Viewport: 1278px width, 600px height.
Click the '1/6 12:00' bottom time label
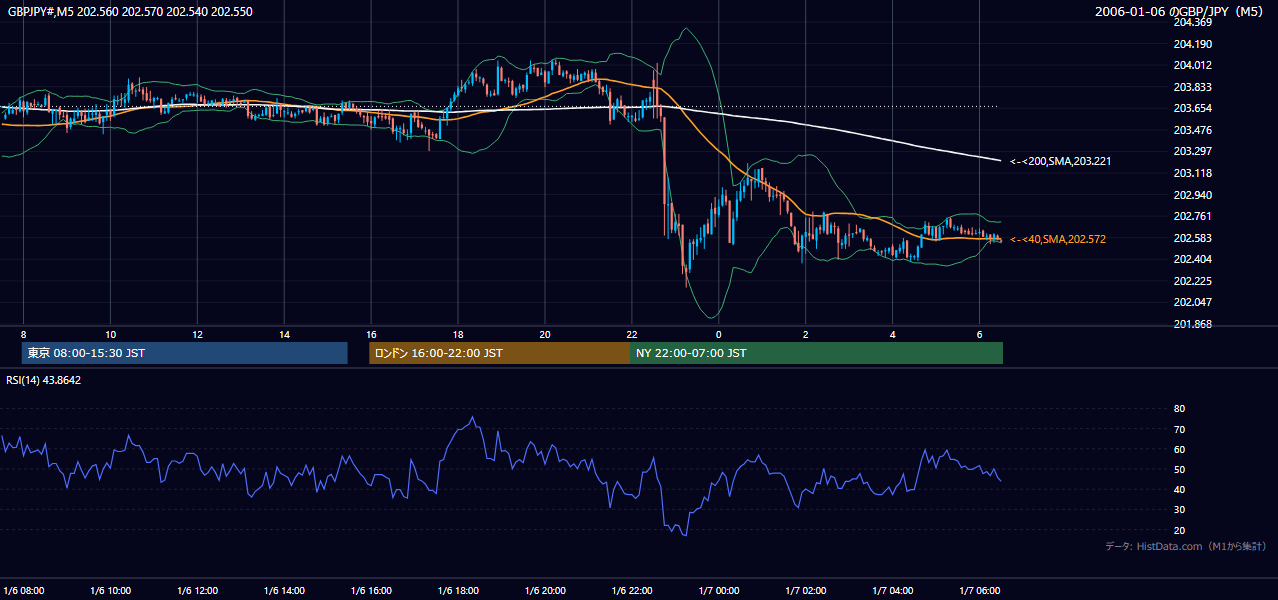pyautogui.click(x=198, y=590)
